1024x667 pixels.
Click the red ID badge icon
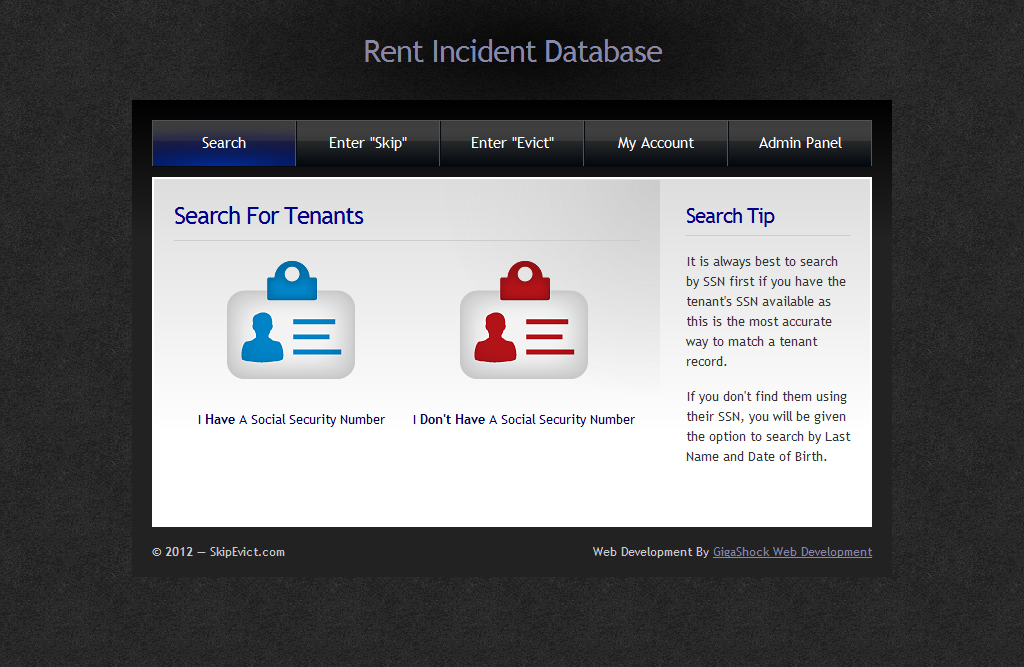[x=524, y=319]
